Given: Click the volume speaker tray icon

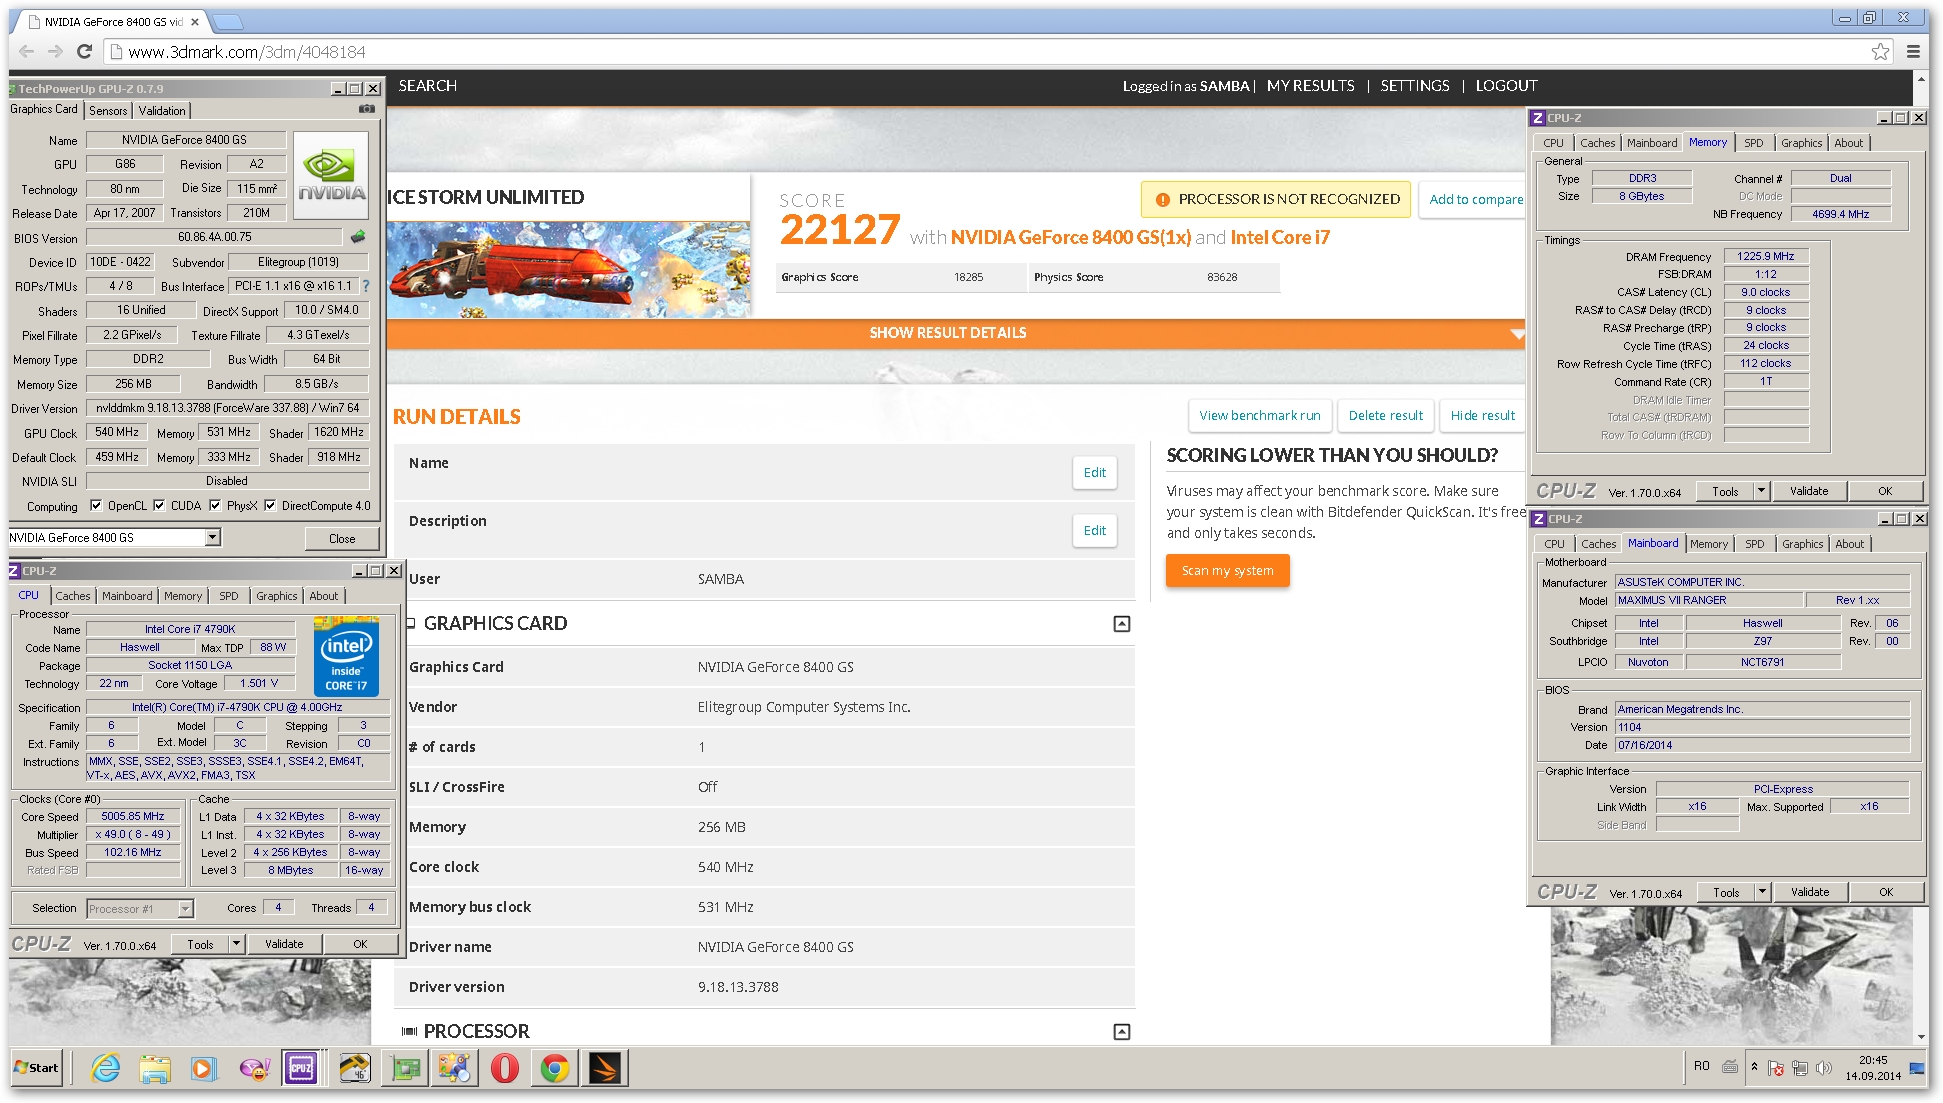Looking at the screenshot, I should [1823, 1068].
